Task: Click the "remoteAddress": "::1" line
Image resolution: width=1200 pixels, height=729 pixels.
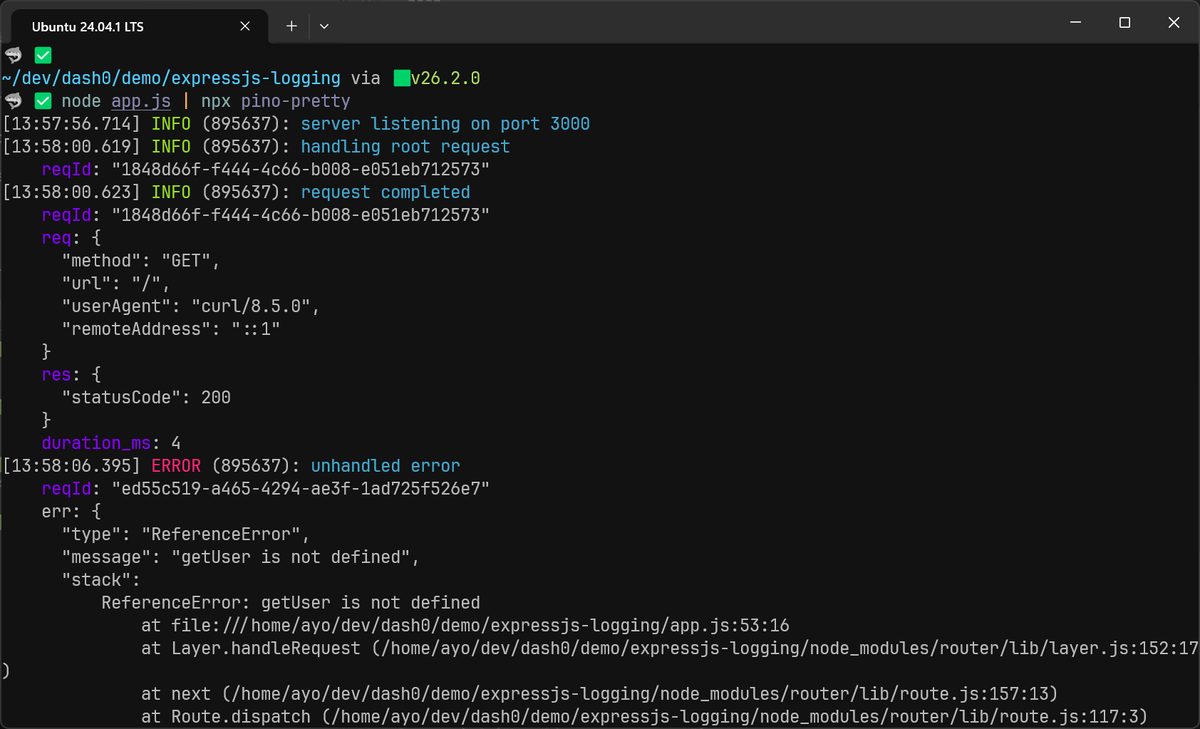Action: point(170,329)
